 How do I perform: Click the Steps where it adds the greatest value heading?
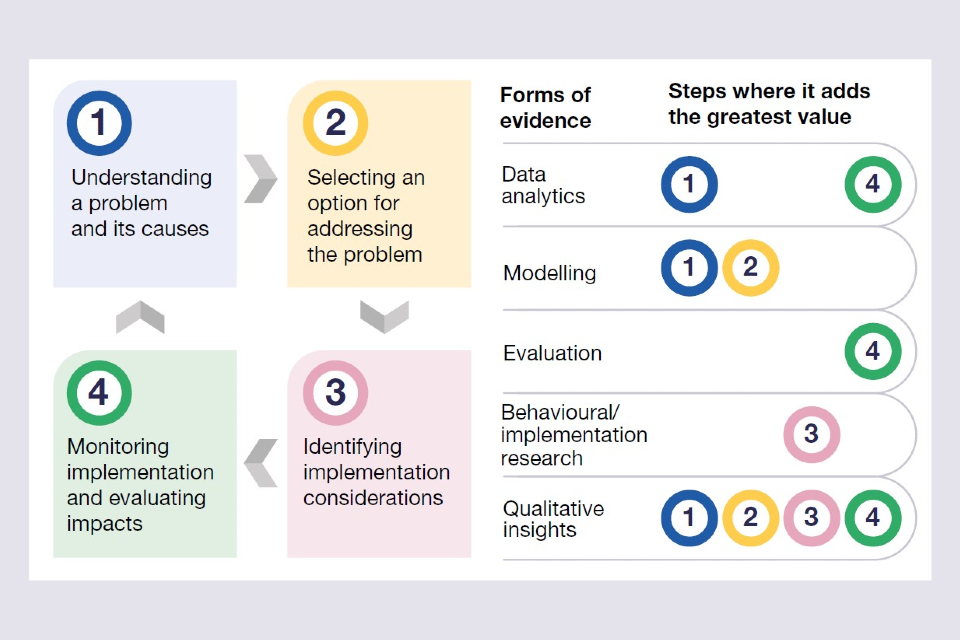769,104
